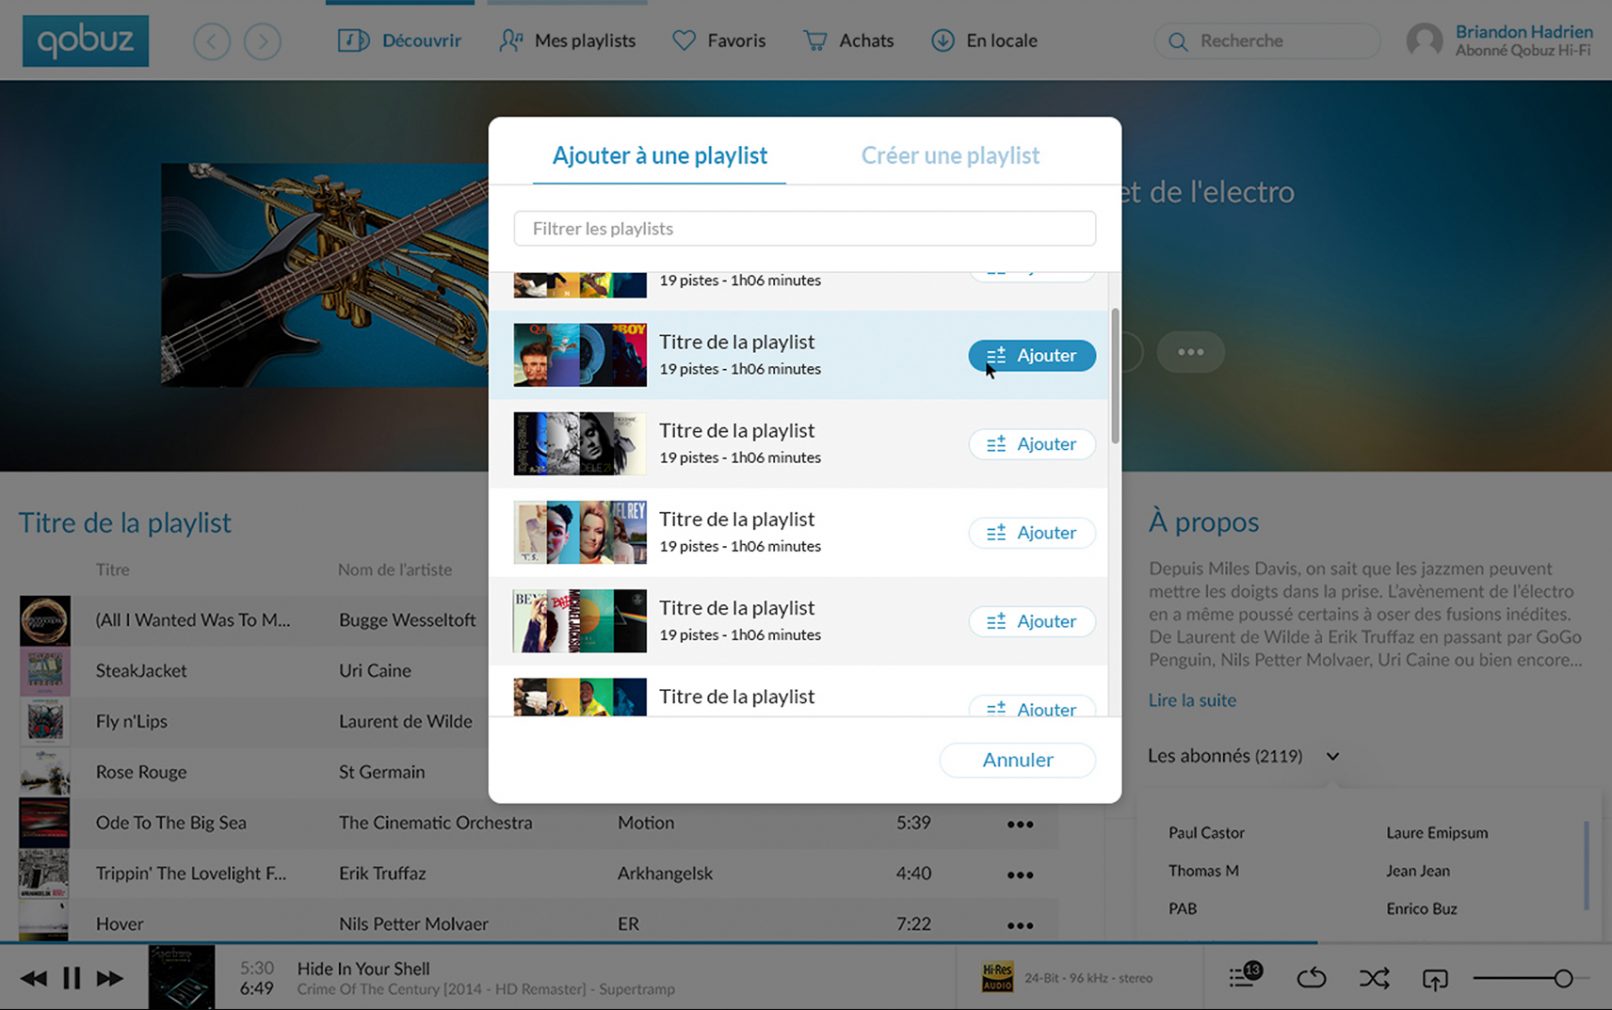Switch to Créer une playlist tab
The image size is (1612, 1010).
[x=950, y=156]
